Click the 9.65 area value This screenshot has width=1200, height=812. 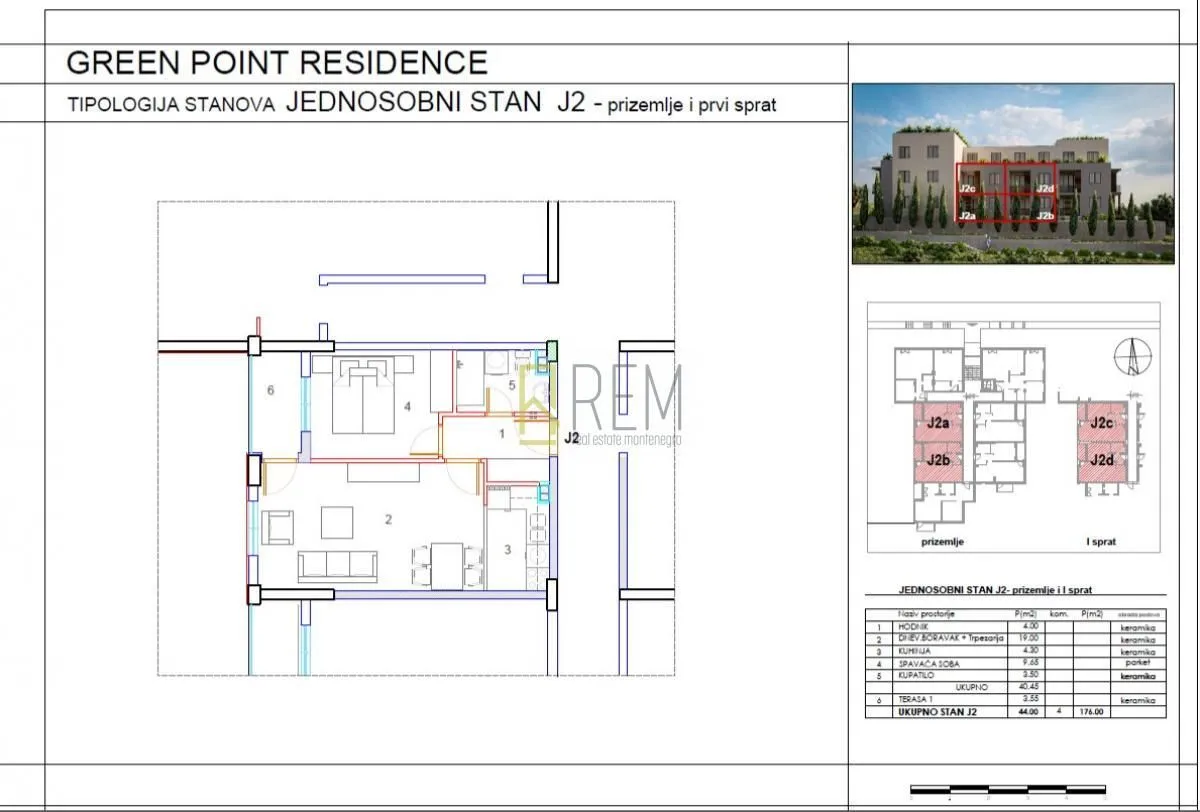point(1031,662)
